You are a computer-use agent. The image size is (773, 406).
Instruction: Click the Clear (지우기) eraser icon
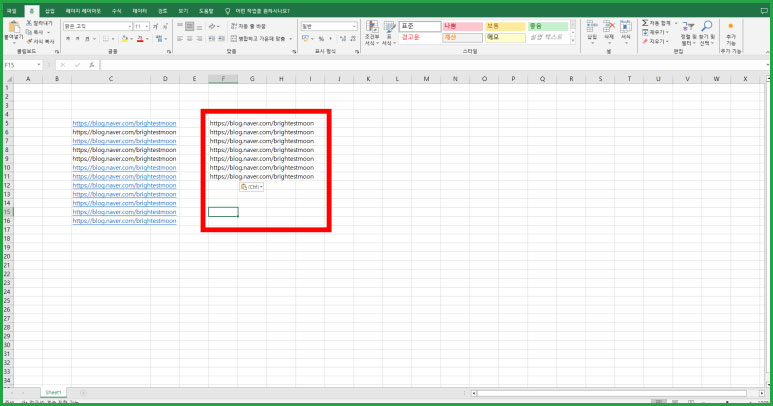[645, 41]
